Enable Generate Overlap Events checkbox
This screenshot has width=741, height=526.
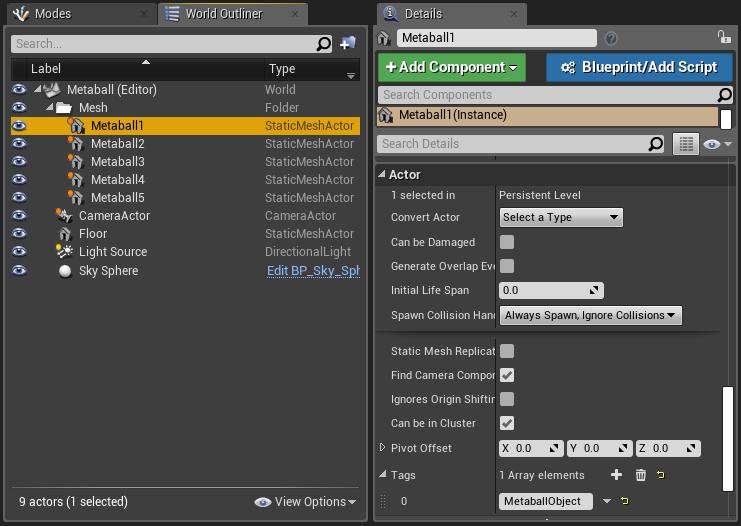click(507, 266)
